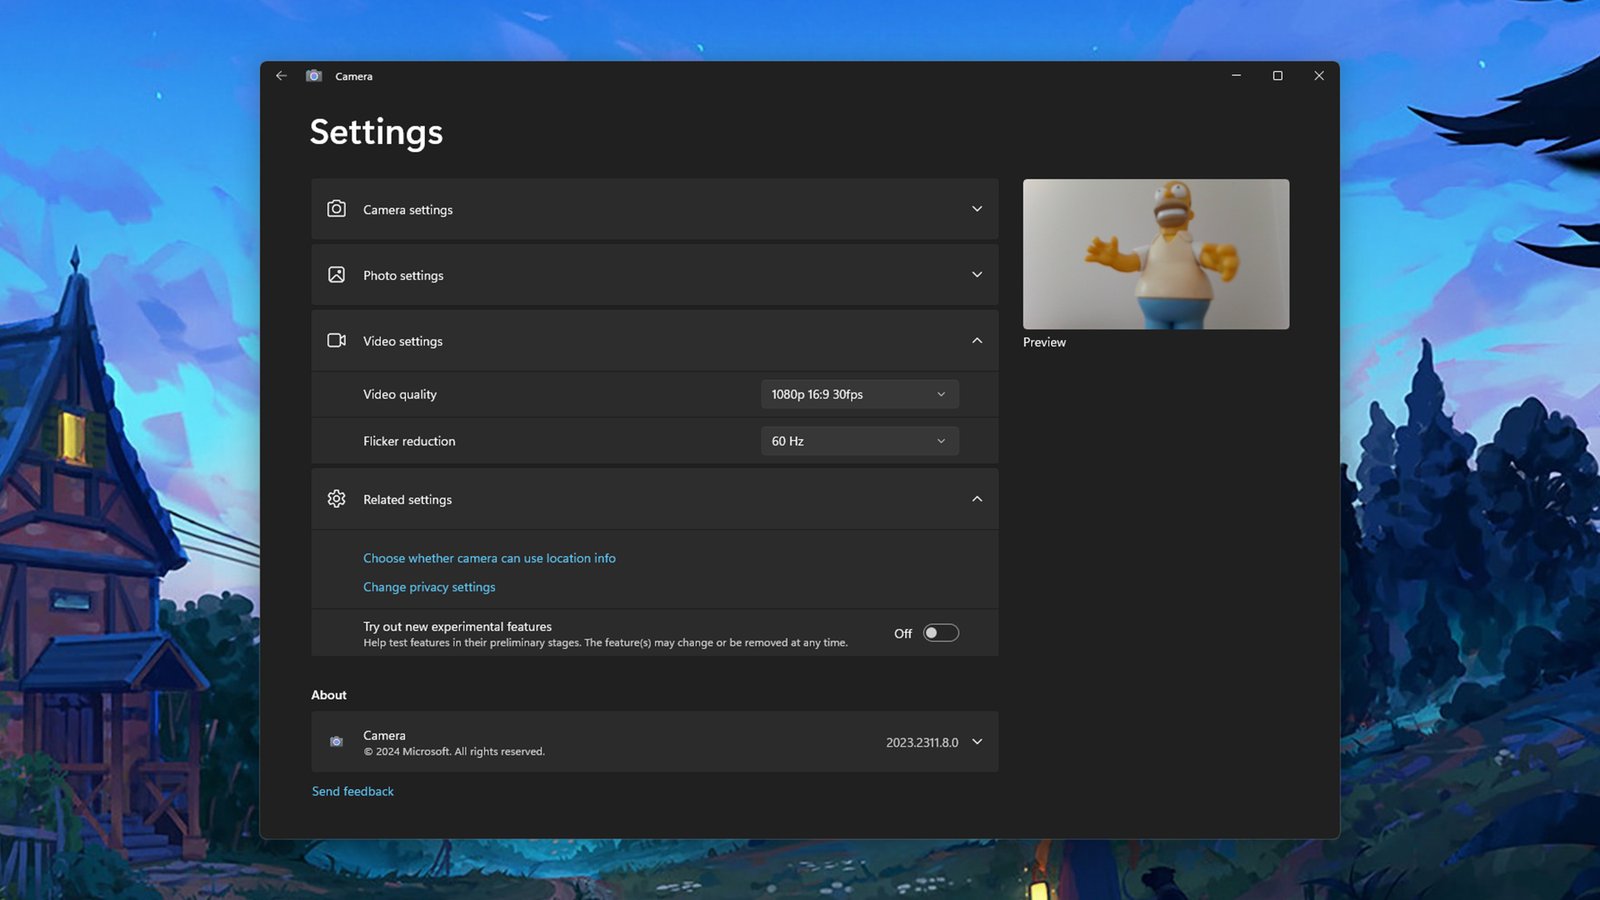Click the camera preview thumbnail
1600x900 pixels.
1155,254
